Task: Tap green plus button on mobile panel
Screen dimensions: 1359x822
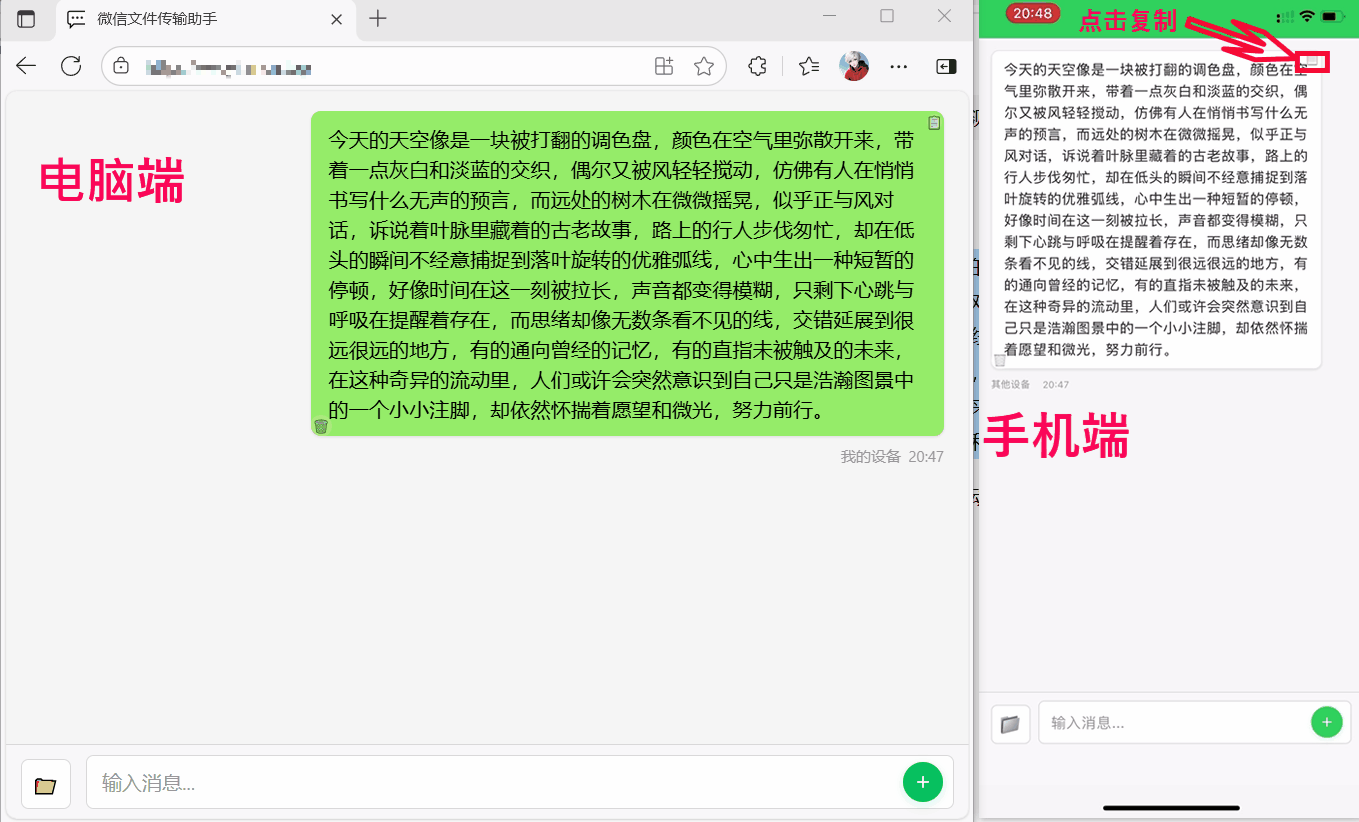Action: click(x=1326, y=722)
